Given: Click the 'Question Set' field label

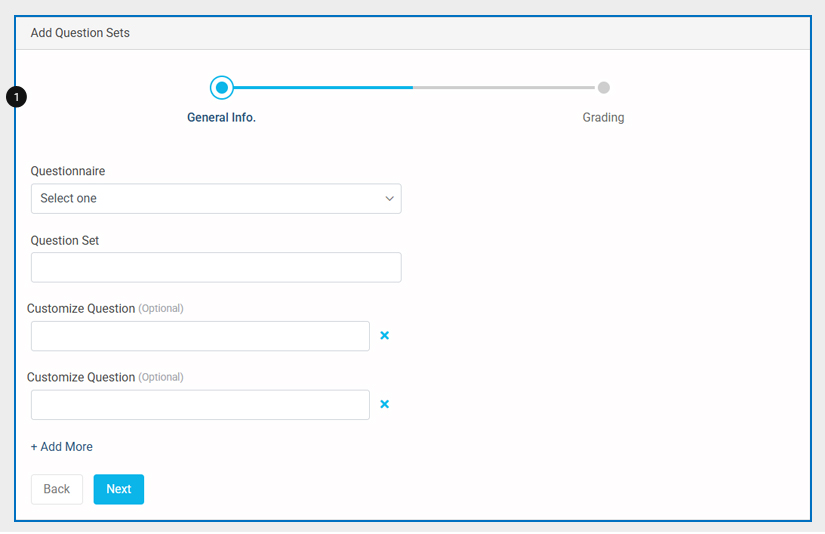Looking at the screenshot, I should [64, 240].
